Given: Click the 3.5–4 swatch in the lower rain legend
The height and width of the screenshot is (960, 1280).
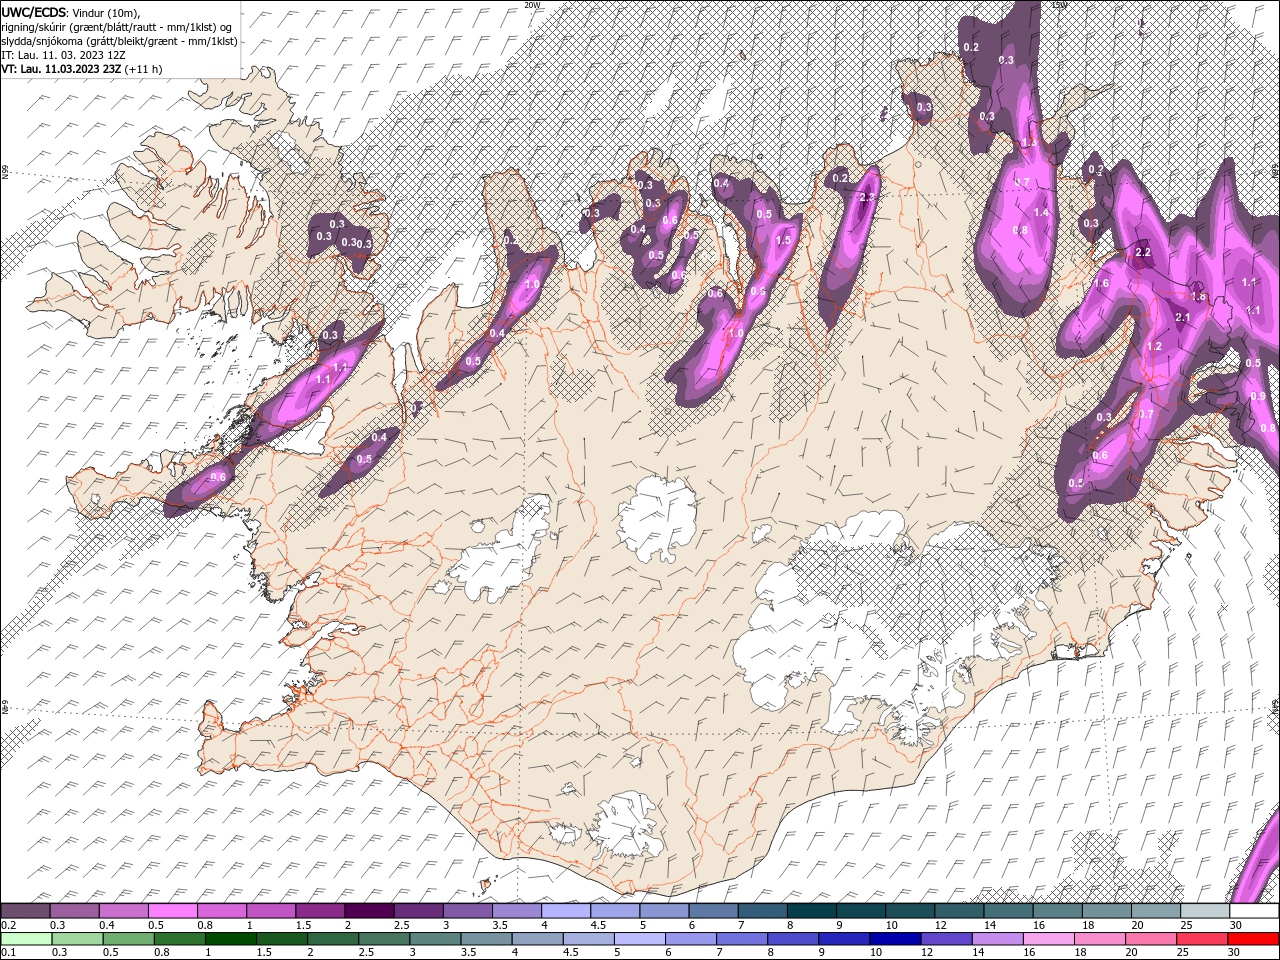Looking at the screenshot, I should click(485, 939).
